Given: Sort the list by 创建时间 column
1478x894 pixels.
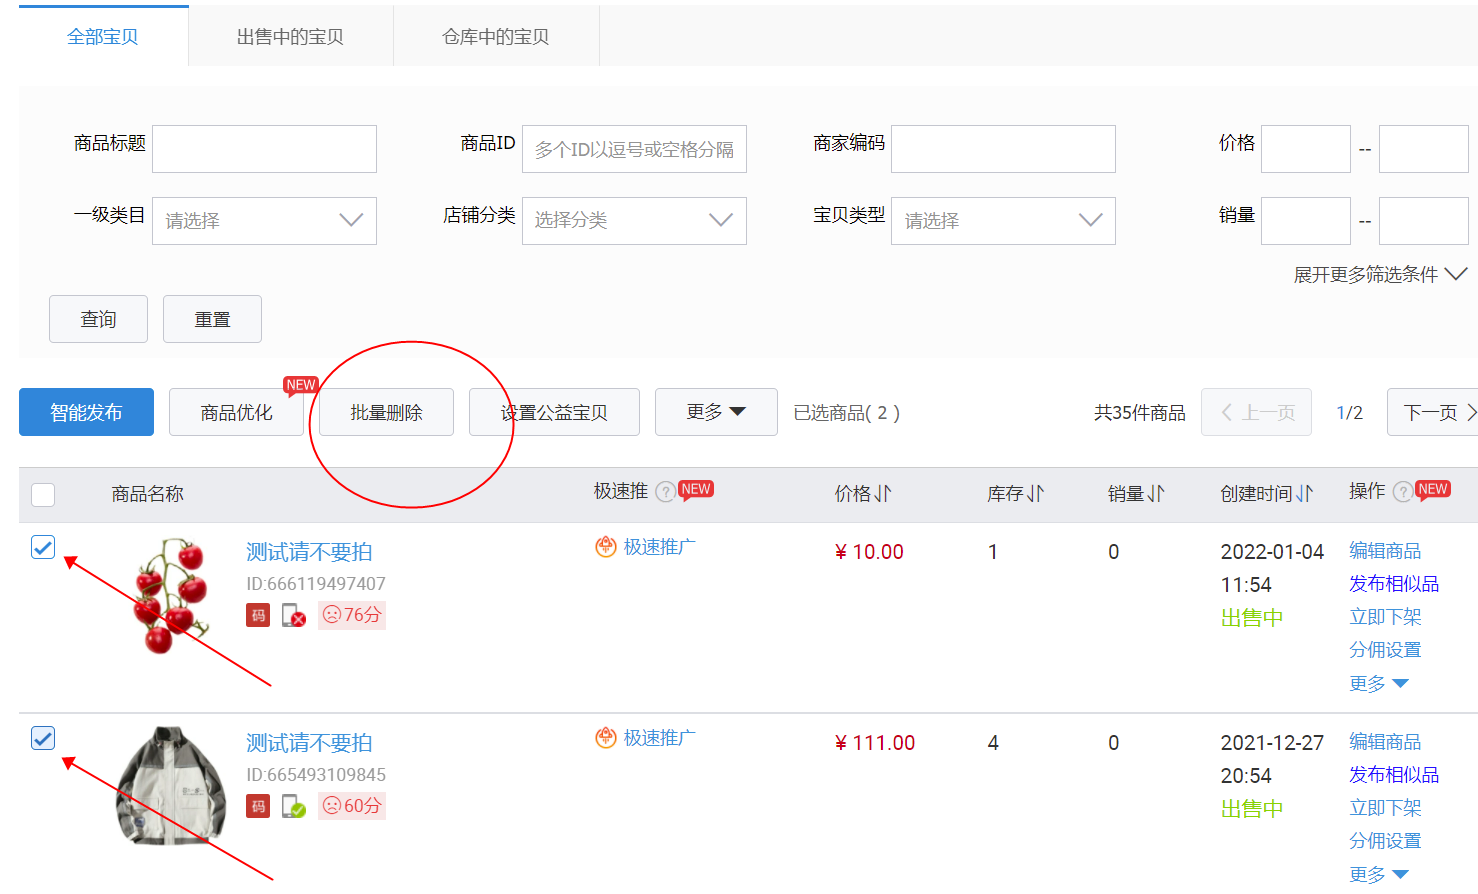Looking at the screenshot, I should tap(1266, 494).
